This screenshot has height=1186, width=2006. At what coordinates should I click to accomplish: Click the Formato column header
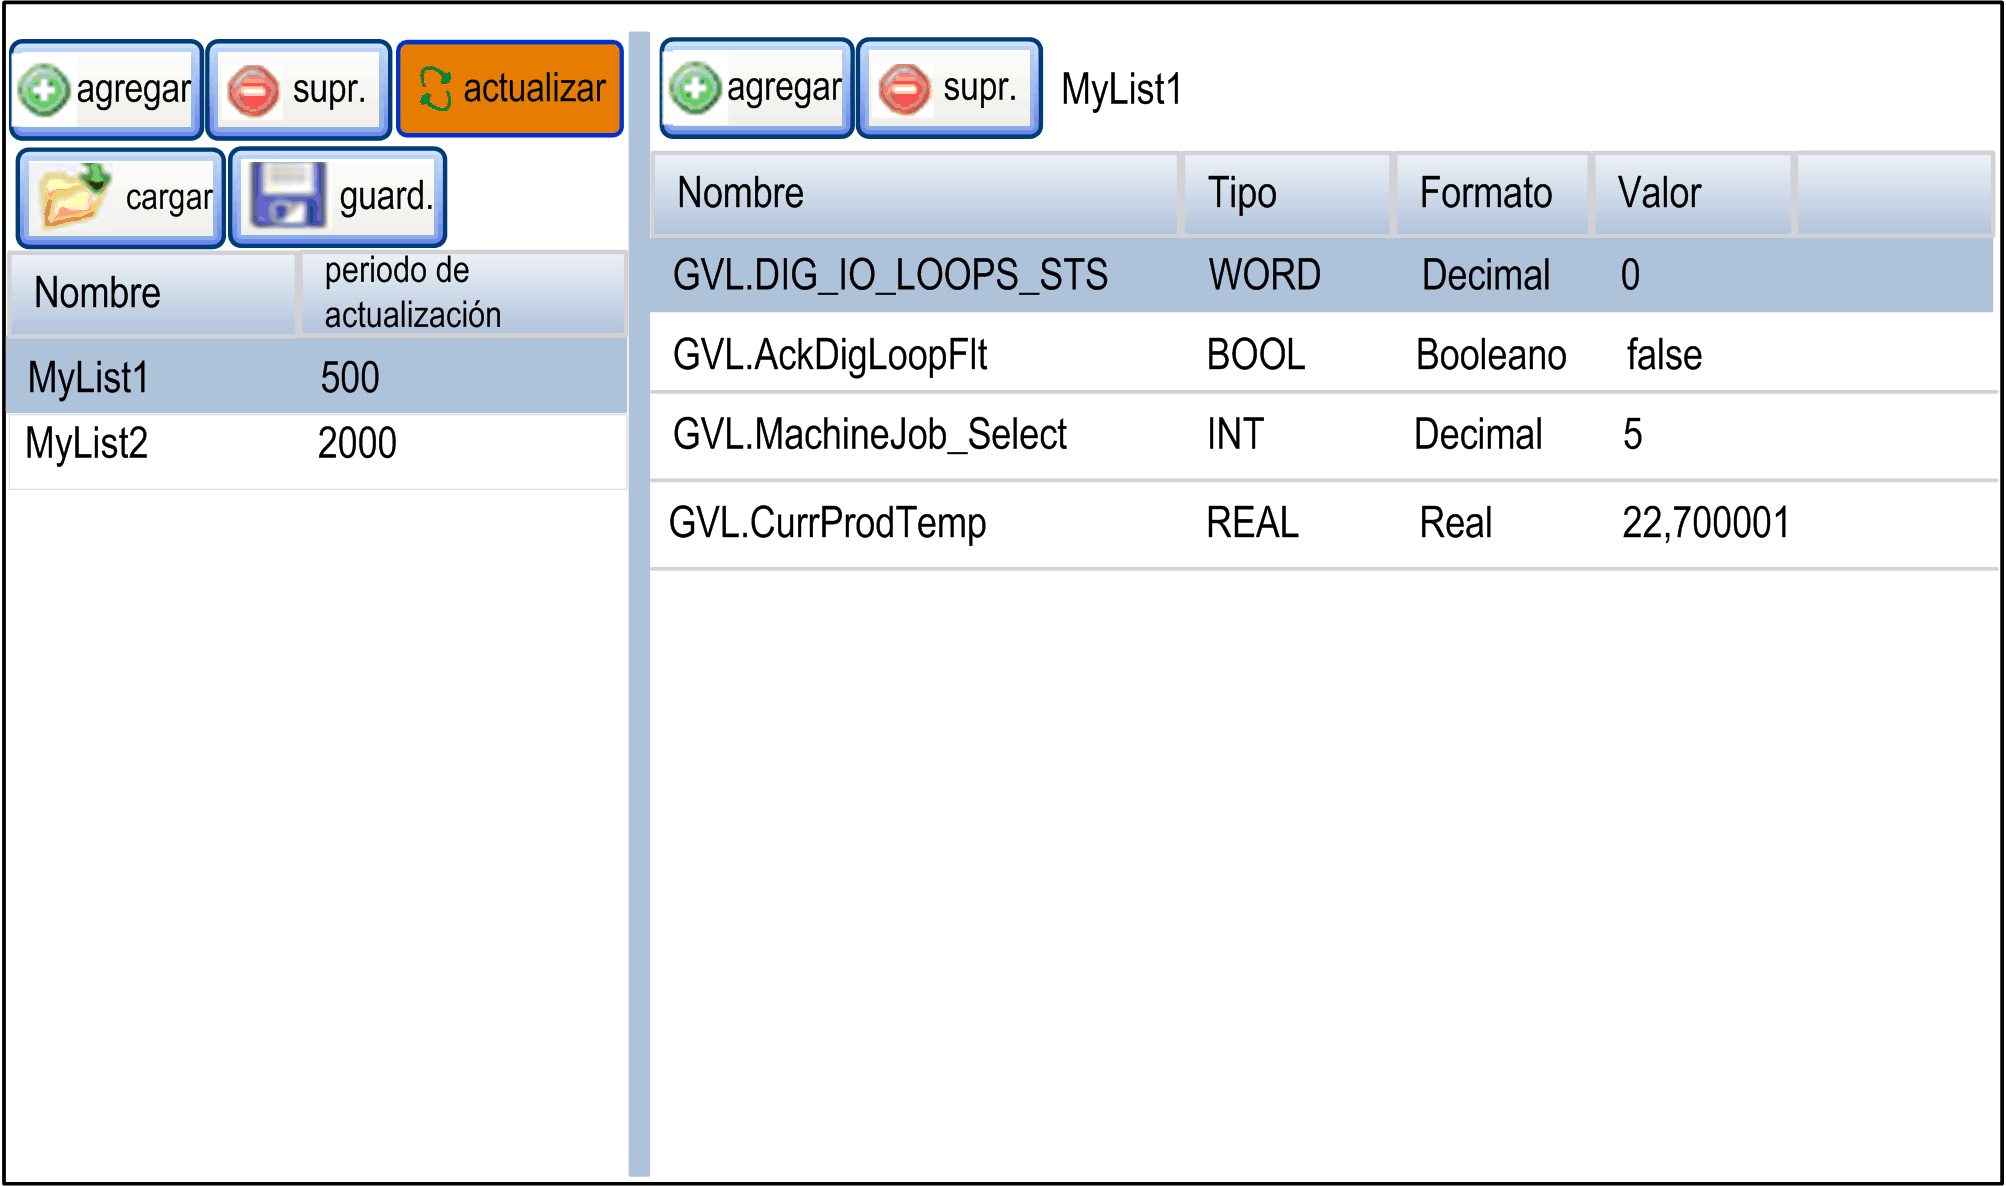[x=1486, y=193]
